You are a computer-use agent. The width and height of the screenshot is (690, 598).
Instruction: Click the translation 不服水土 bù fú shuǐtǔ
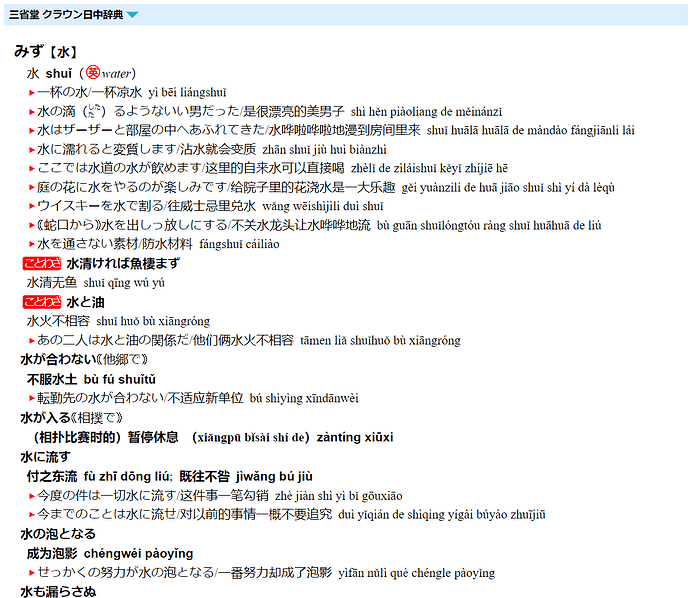(91, 379)
